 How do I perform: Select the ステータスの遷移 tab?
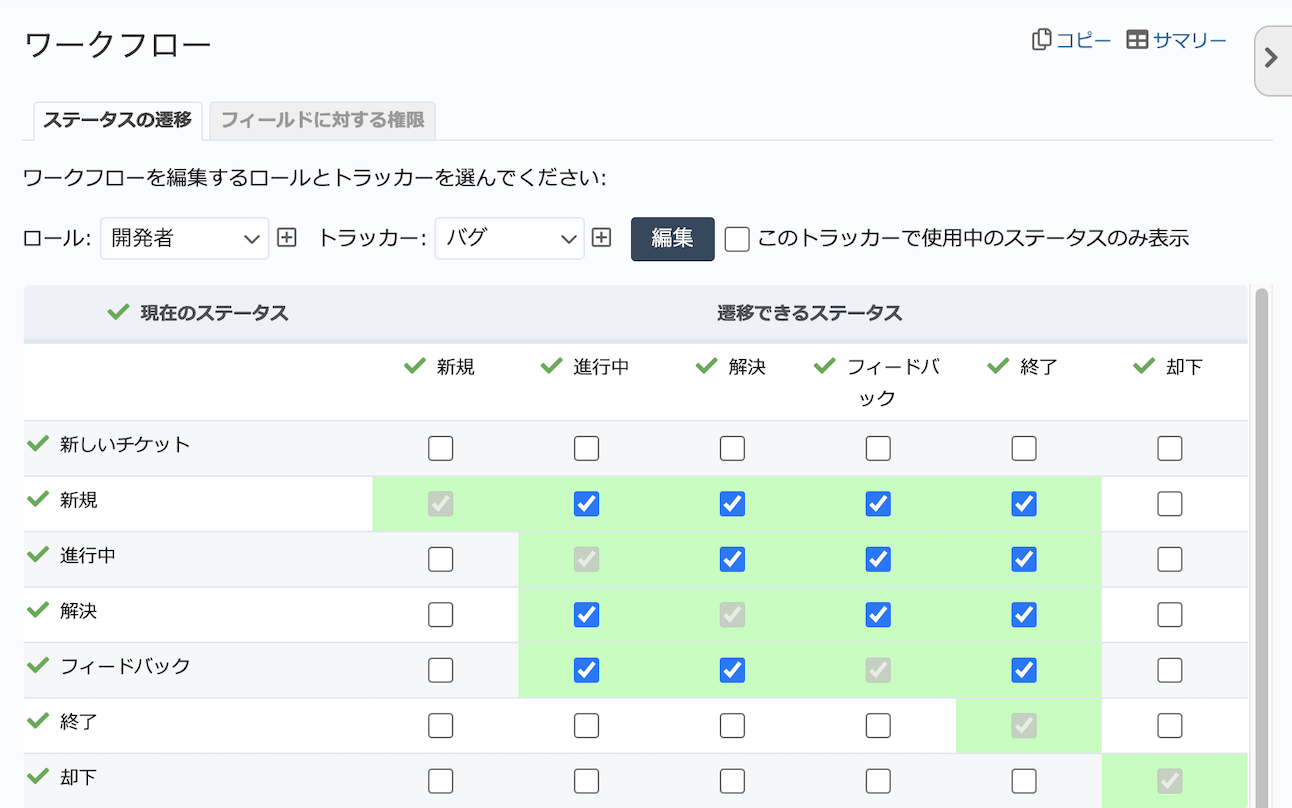tap(117, 120)
